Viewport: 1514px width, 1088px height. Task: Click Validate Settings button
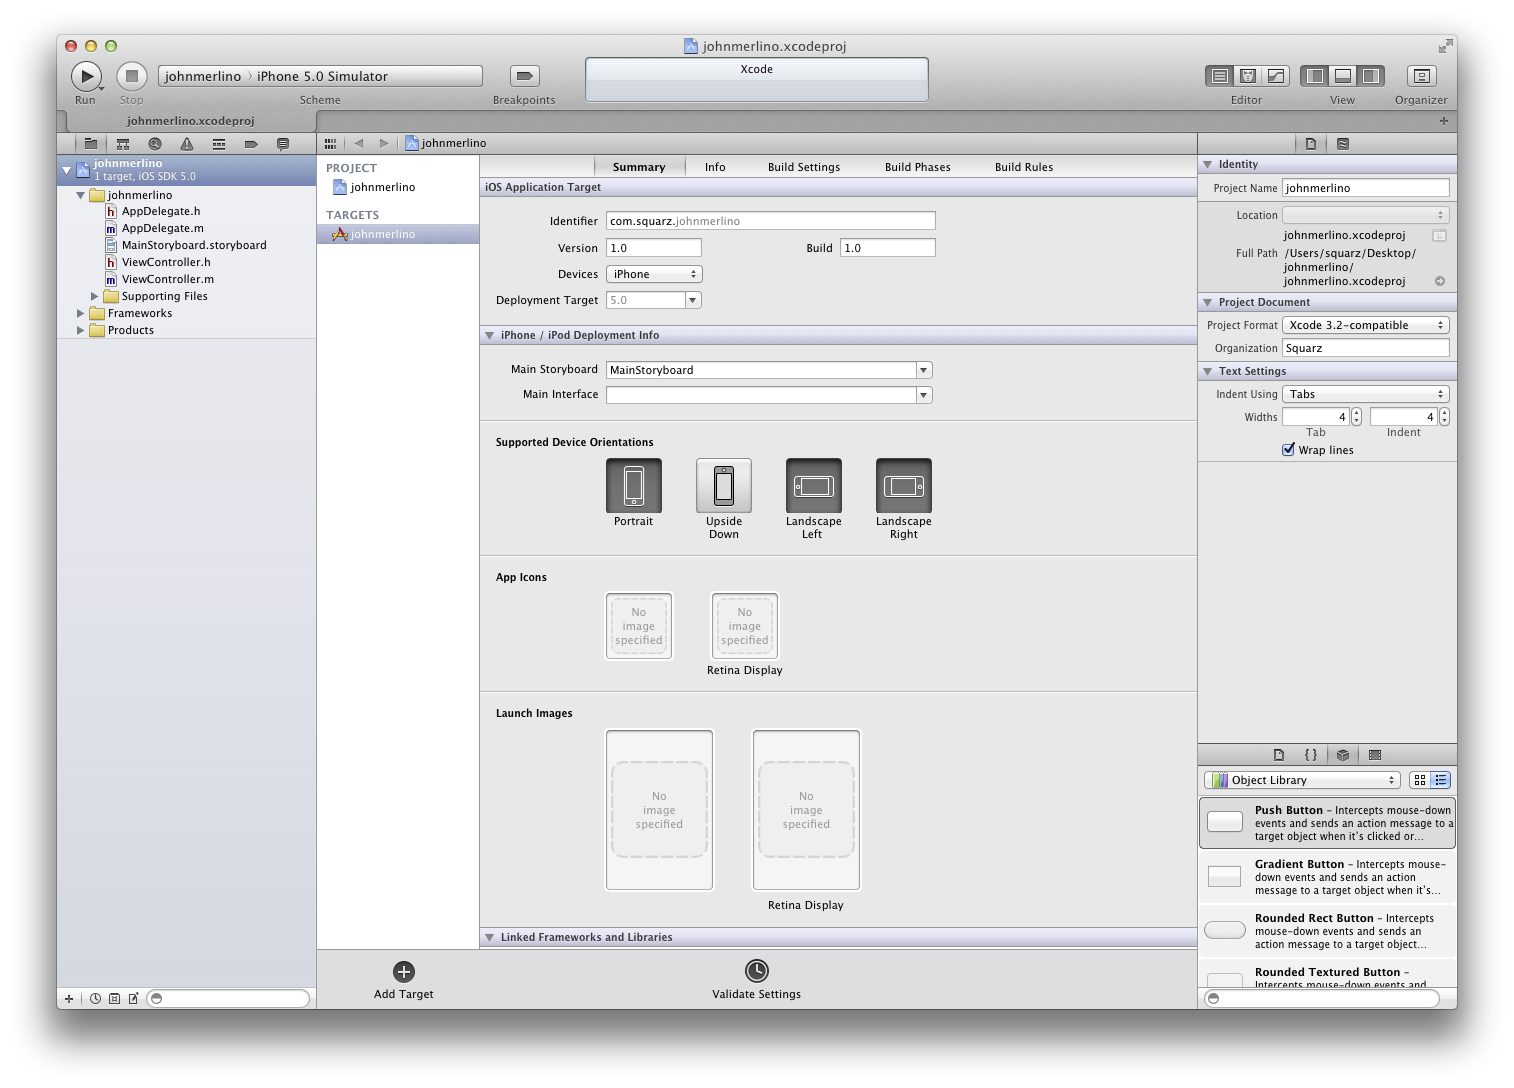[757, 980]
